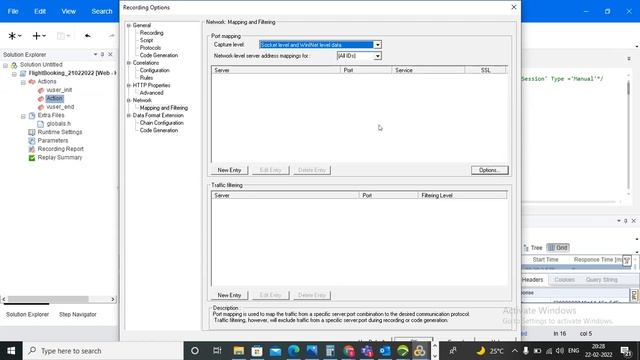
Task: Collapse the Data Format Extension node
Action: click(129, 116)
